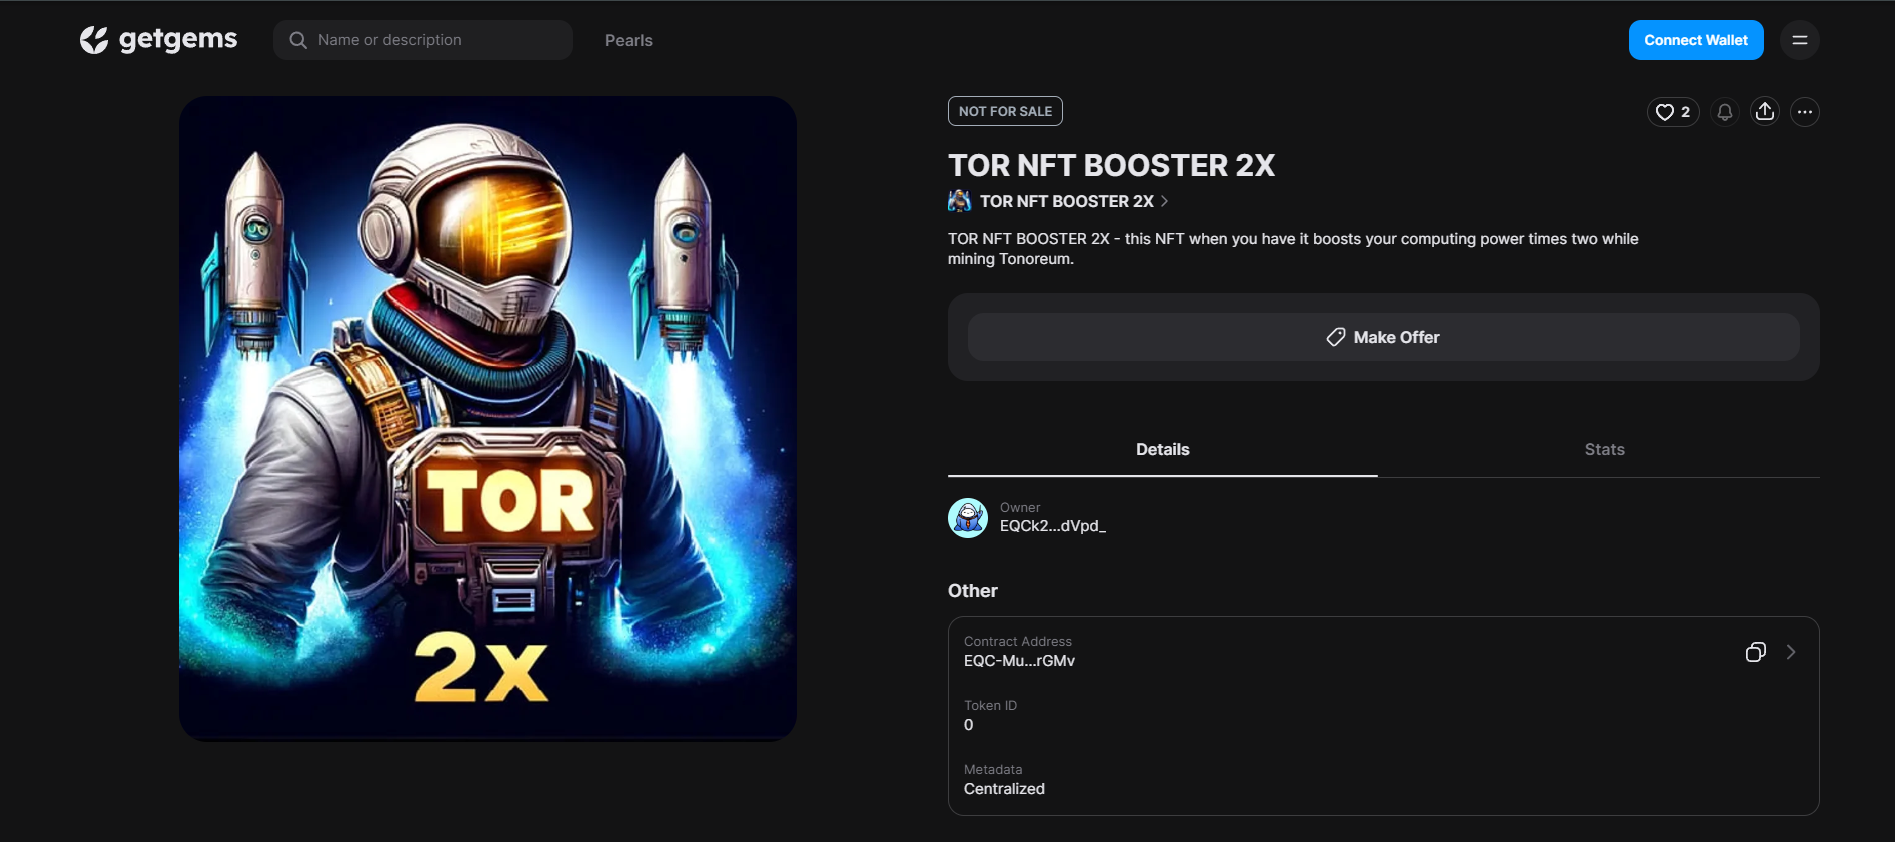Toggle the notification bell

tap(1725, 112)
